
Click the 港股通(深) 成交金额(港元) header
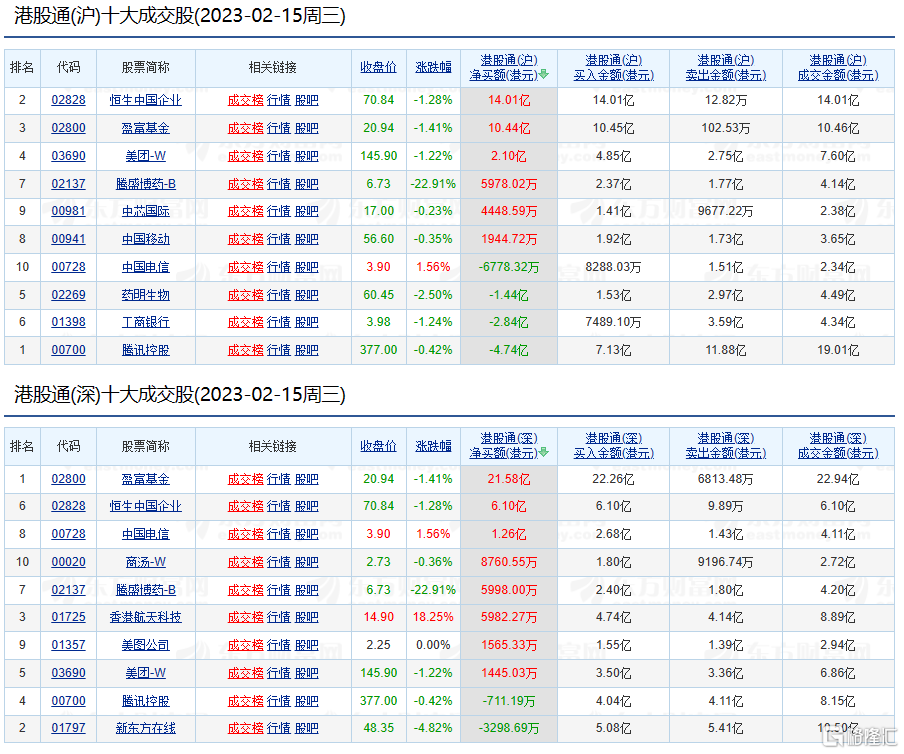point(838,446)
